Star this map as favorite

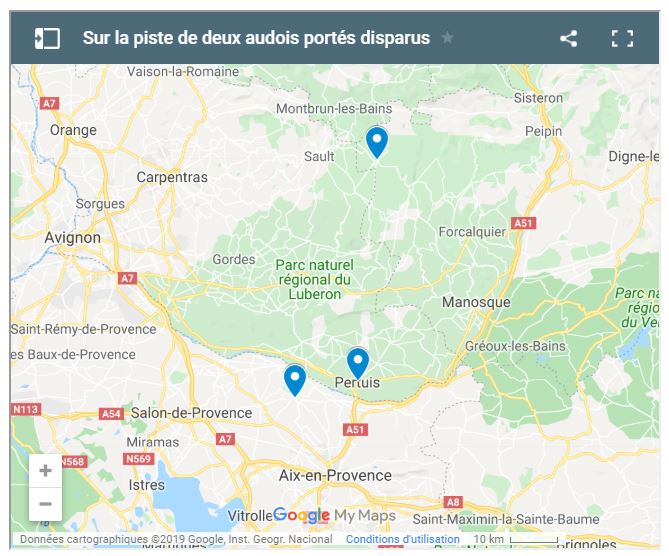click(447, 38)
